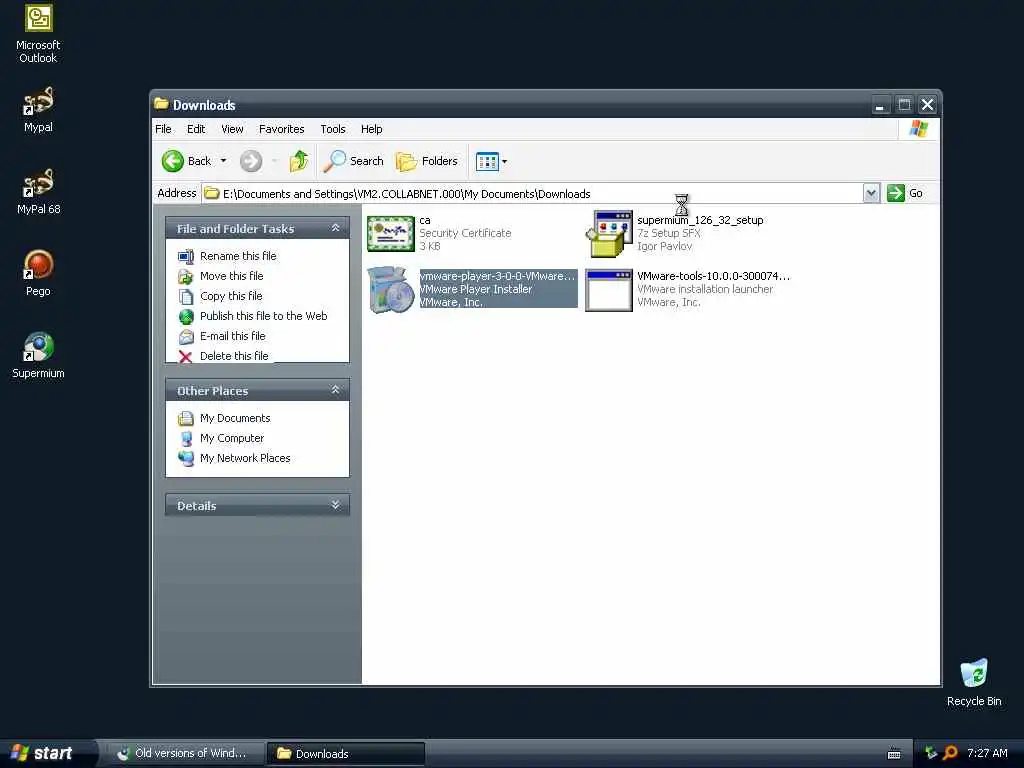Screen dimensions: 1024x768
Task: Open the Views button menu
Action: point(491,161)
